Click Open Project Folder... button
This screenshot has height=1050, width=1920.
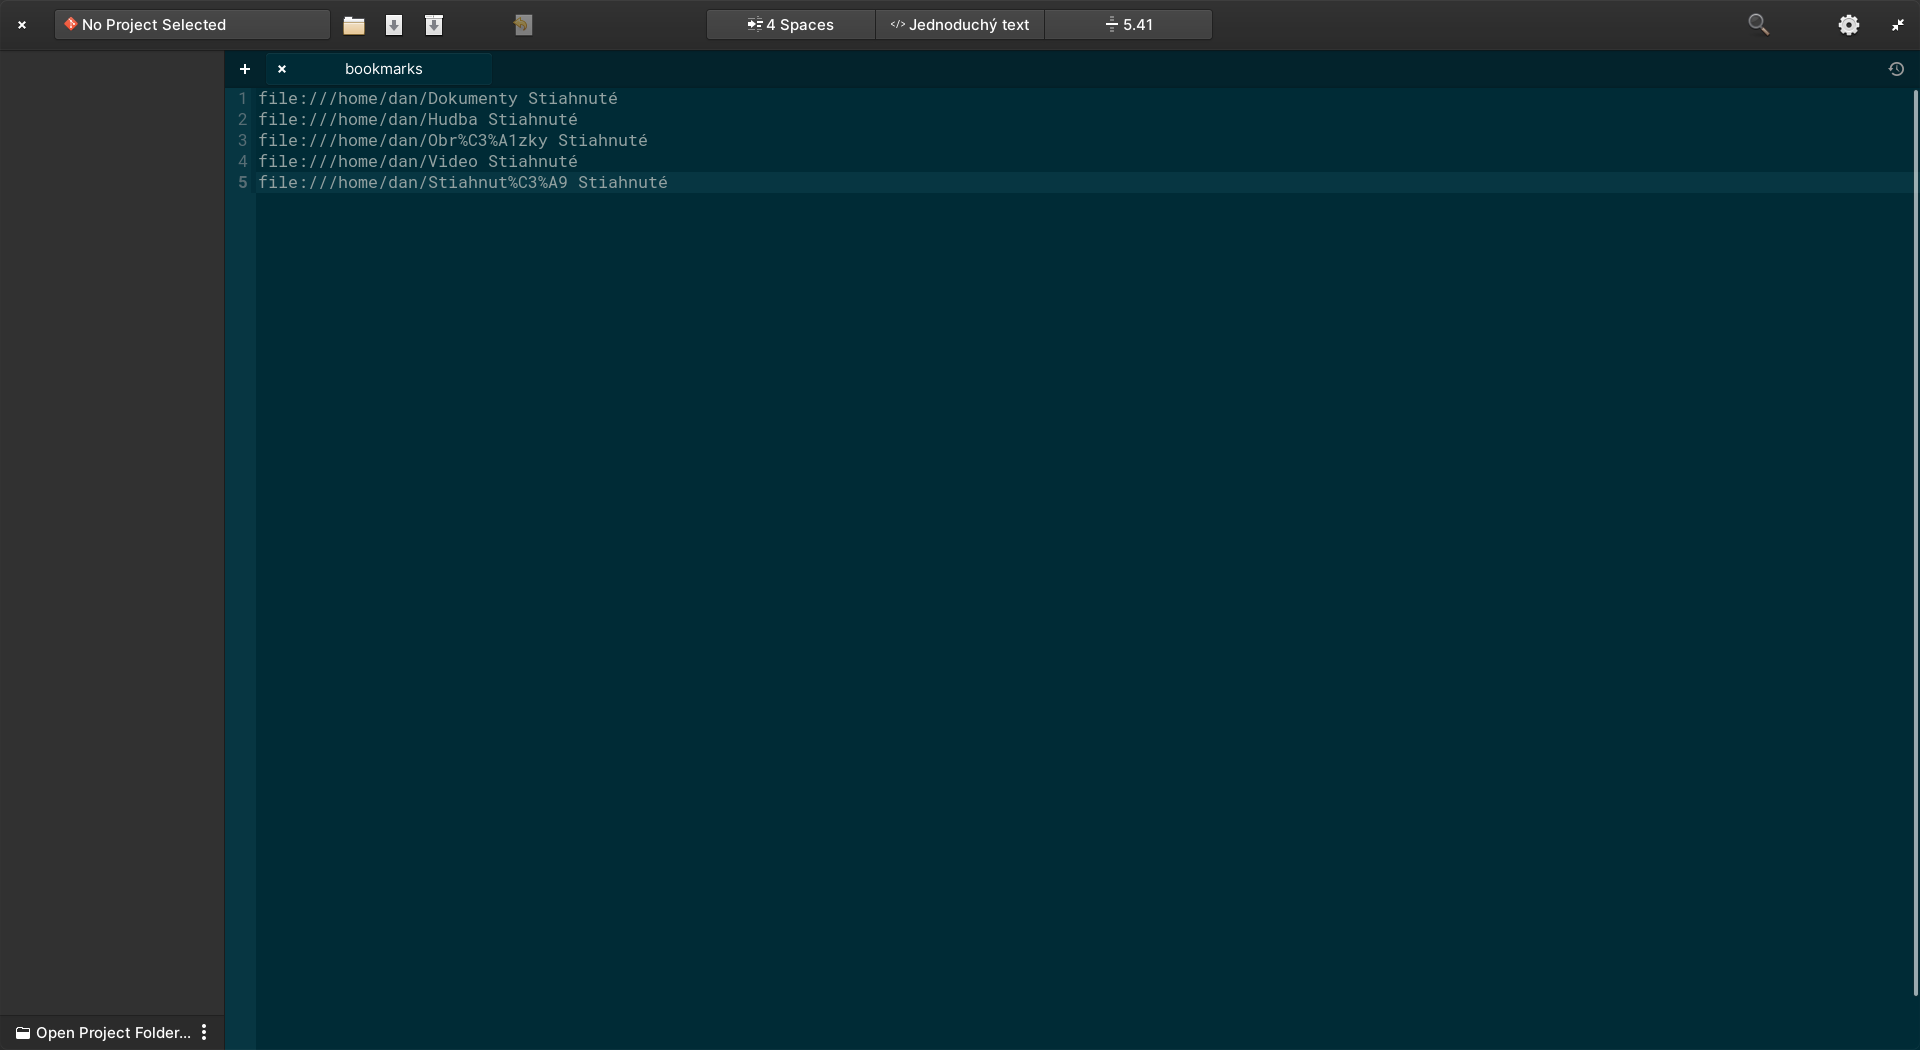click(x=103, y=1033)
